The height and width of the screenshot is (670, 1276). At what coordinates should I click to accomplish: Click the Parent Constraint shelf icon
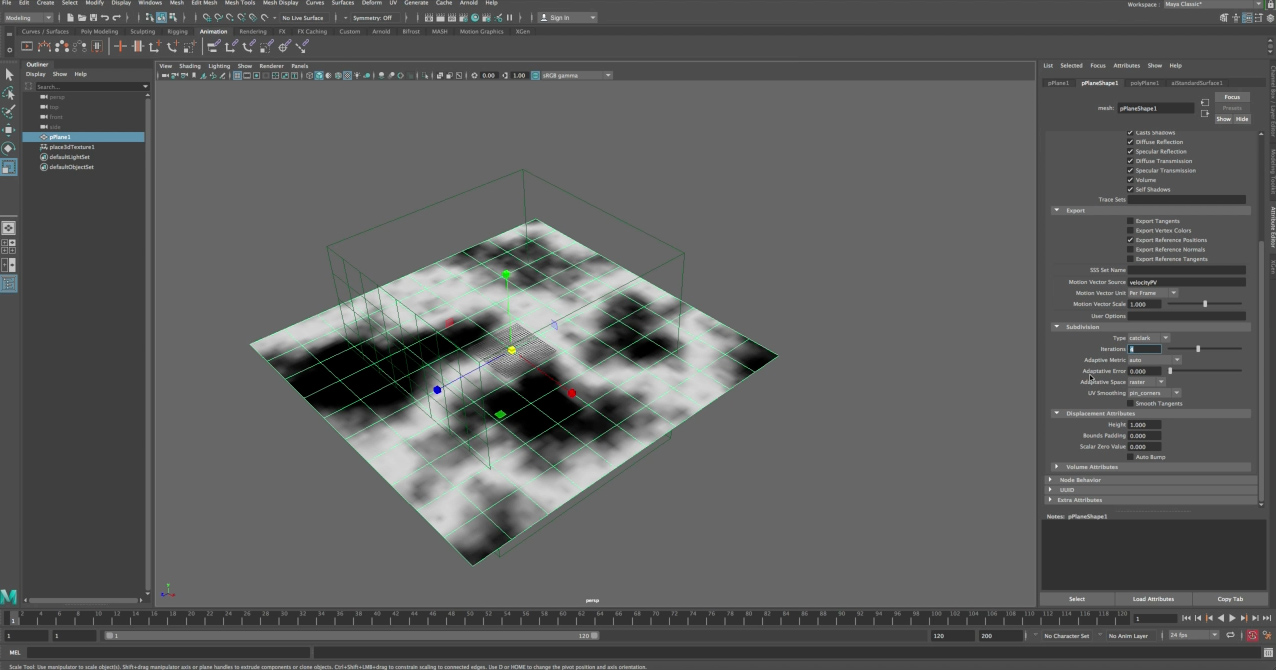coord(214,46)
